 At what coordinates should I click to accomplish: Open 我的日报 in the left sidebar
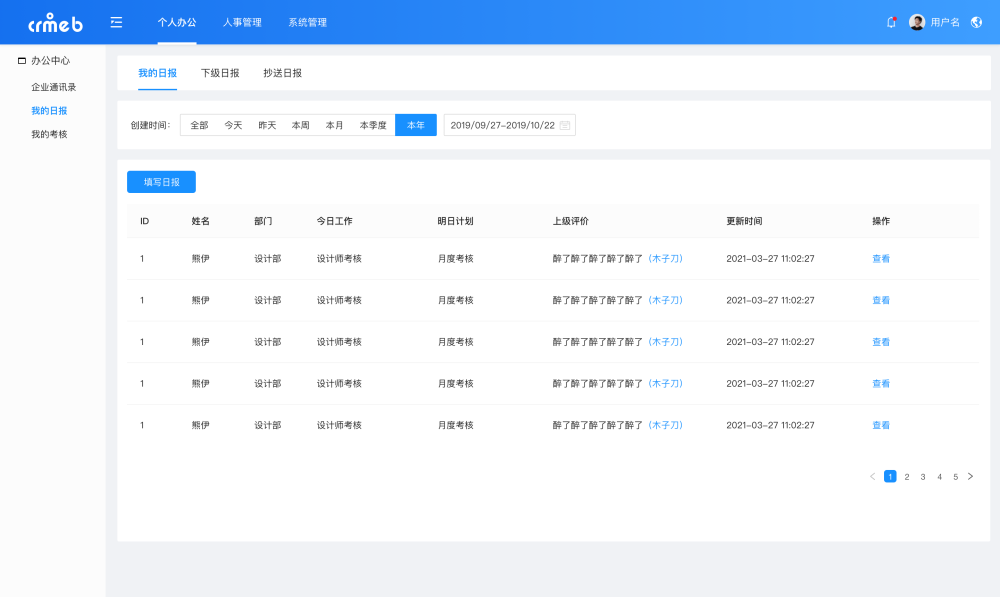click(x=49, y=111)
